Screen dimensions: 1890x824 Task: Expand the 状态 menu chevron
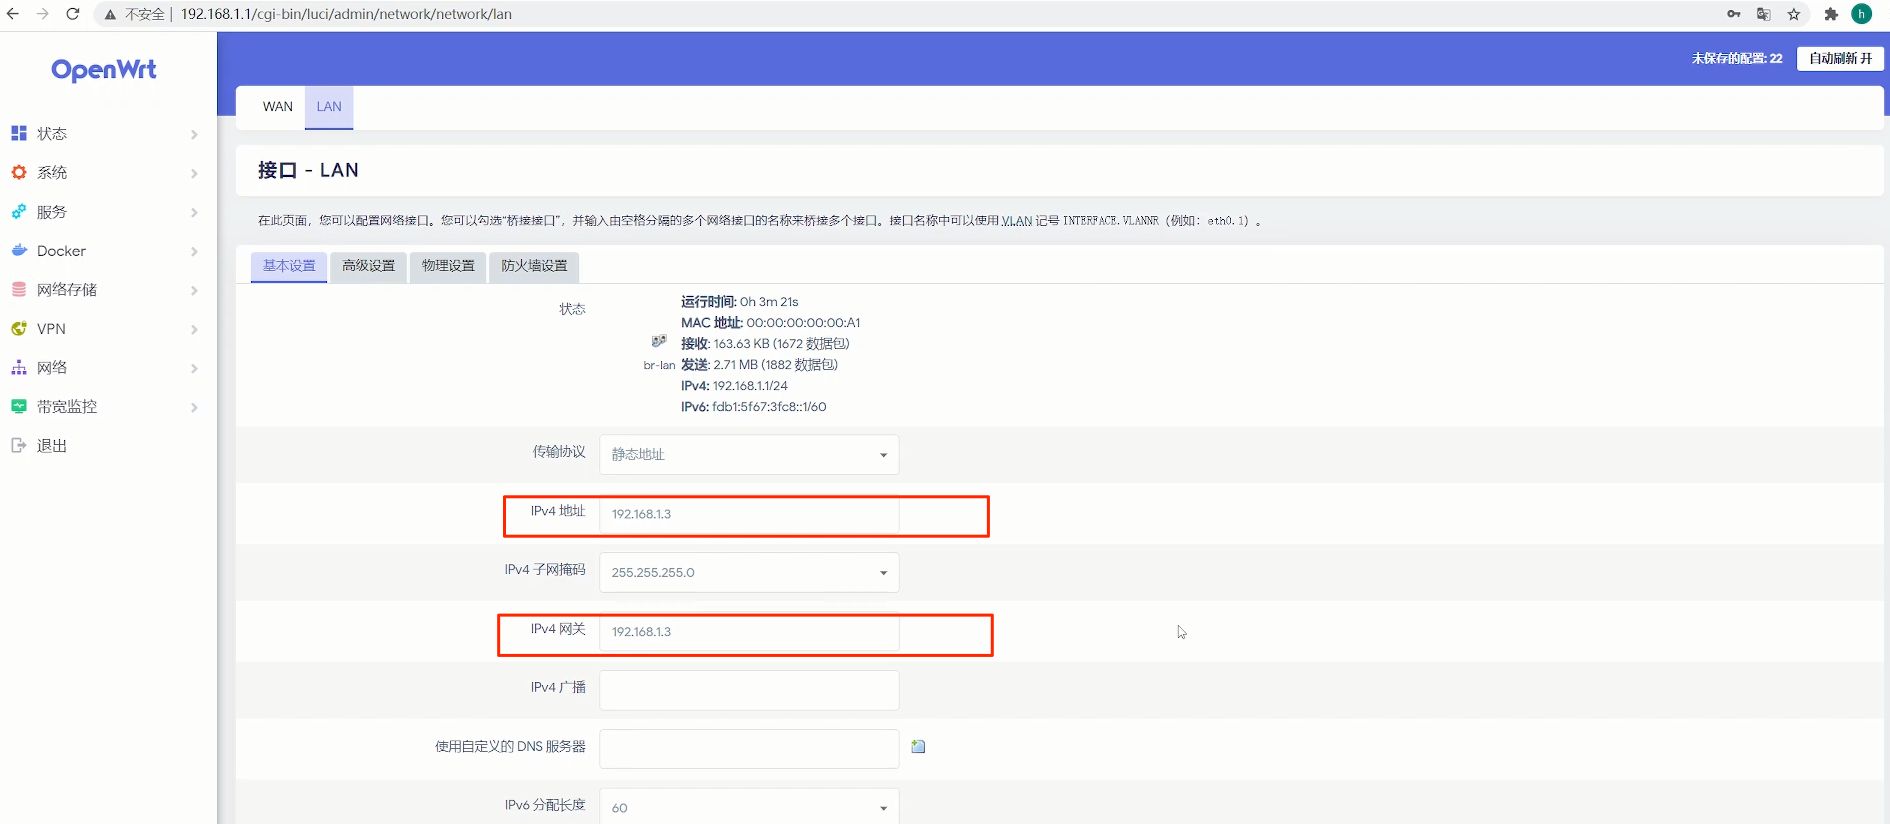pos(194,134)
